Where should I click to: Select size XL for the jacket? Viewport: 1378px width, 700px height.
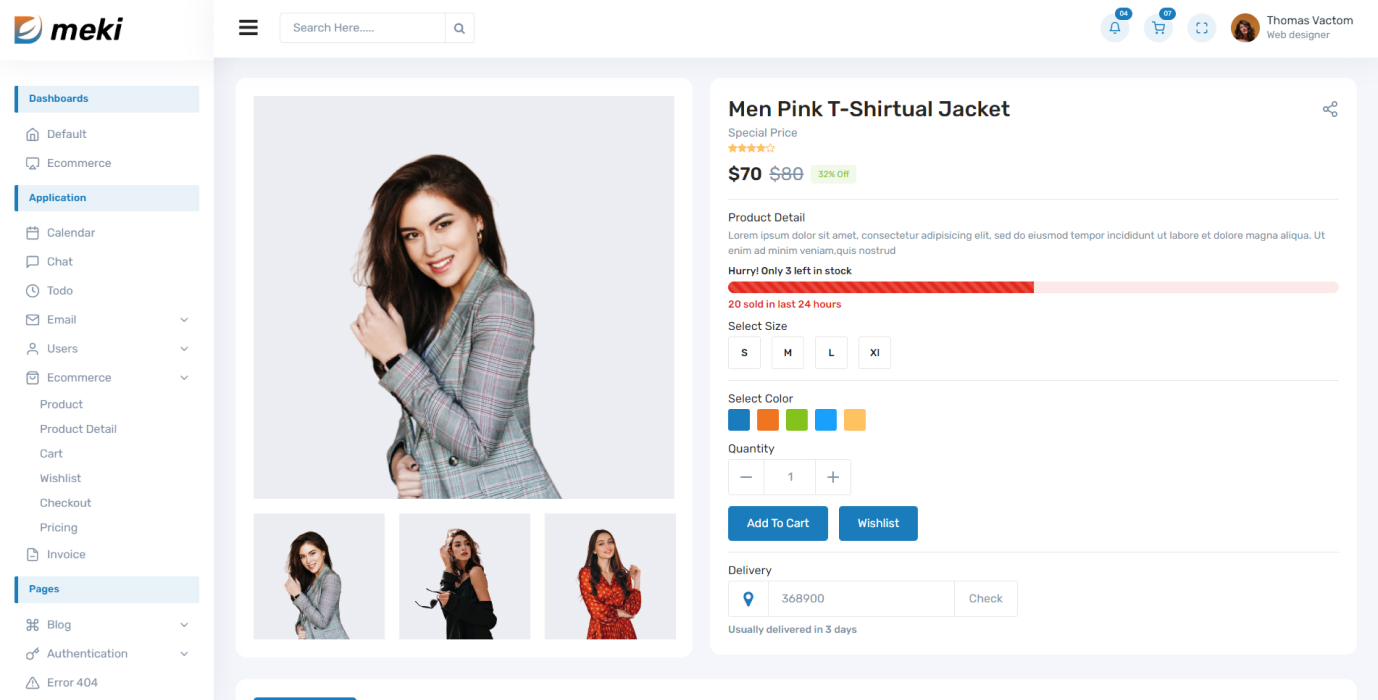point(874,352)
